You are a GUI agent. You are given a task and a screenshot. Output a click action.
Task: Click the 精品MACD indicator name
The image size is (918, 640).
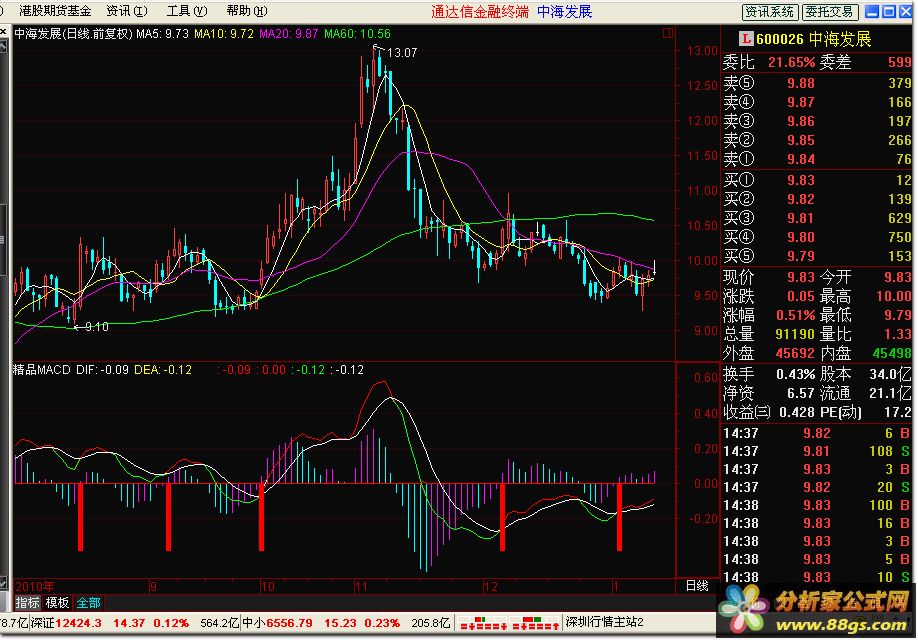coord(42,370)
